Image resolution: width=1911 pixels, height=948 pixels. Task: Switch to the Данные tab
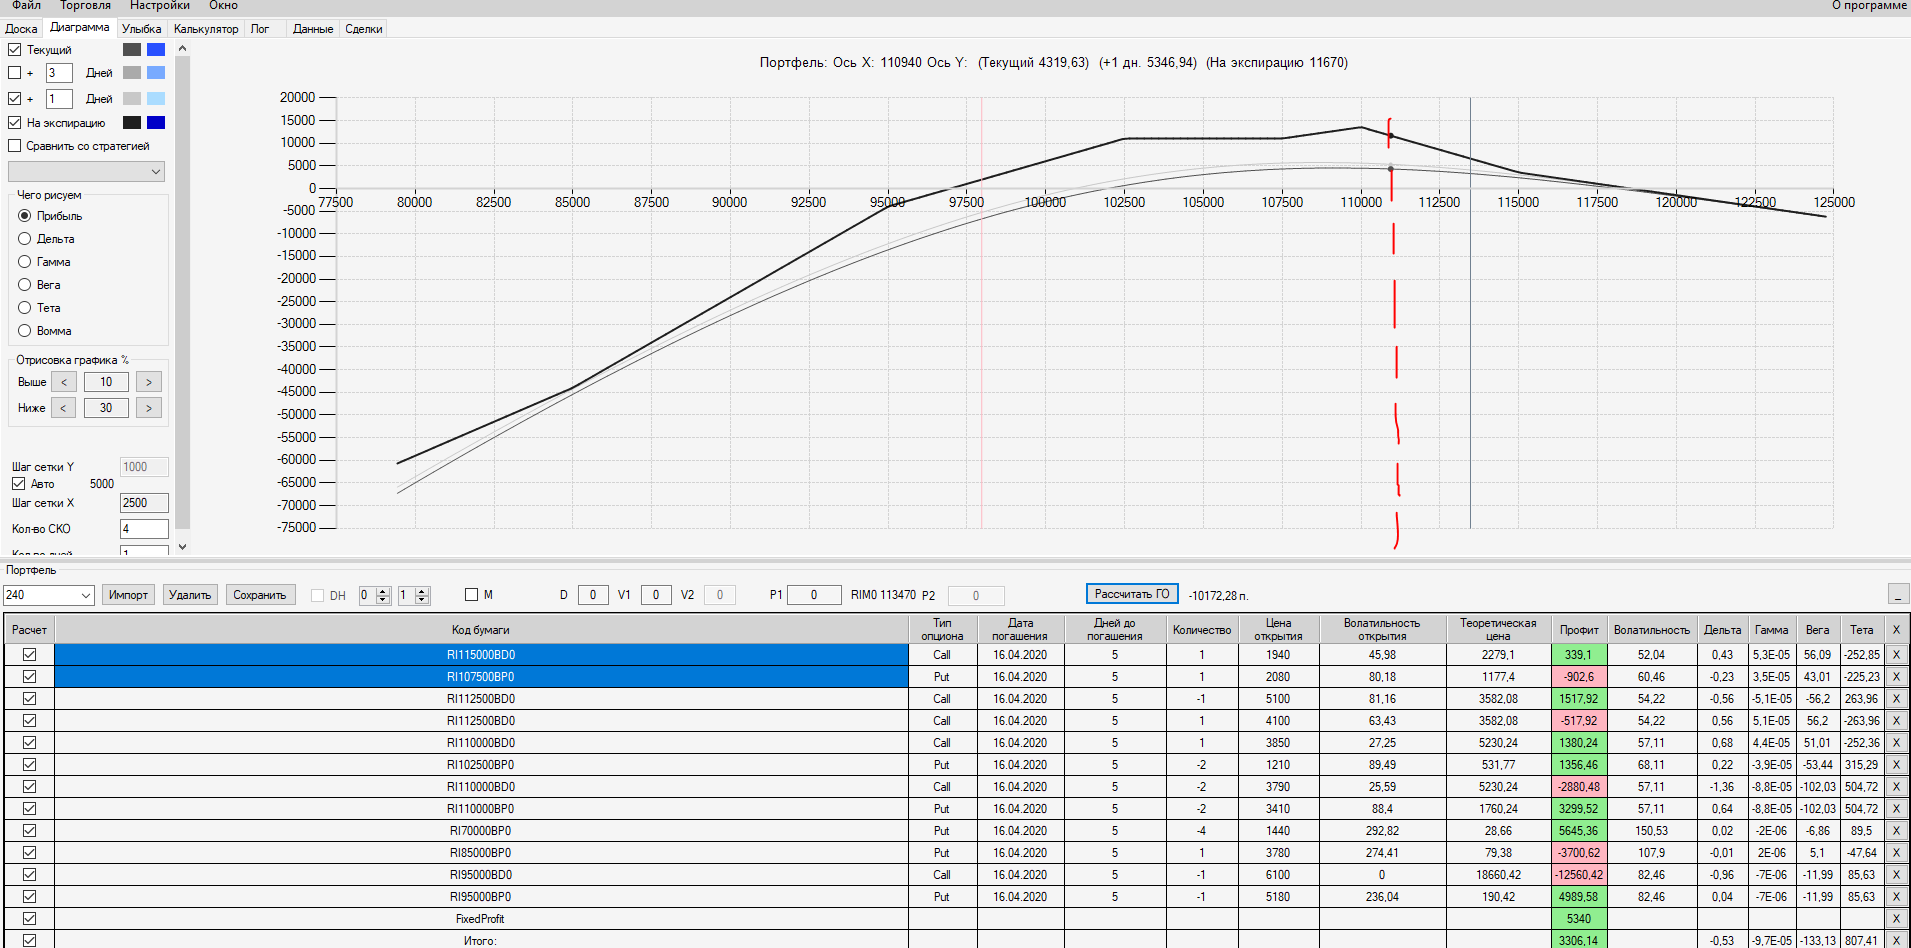[313, 29]
